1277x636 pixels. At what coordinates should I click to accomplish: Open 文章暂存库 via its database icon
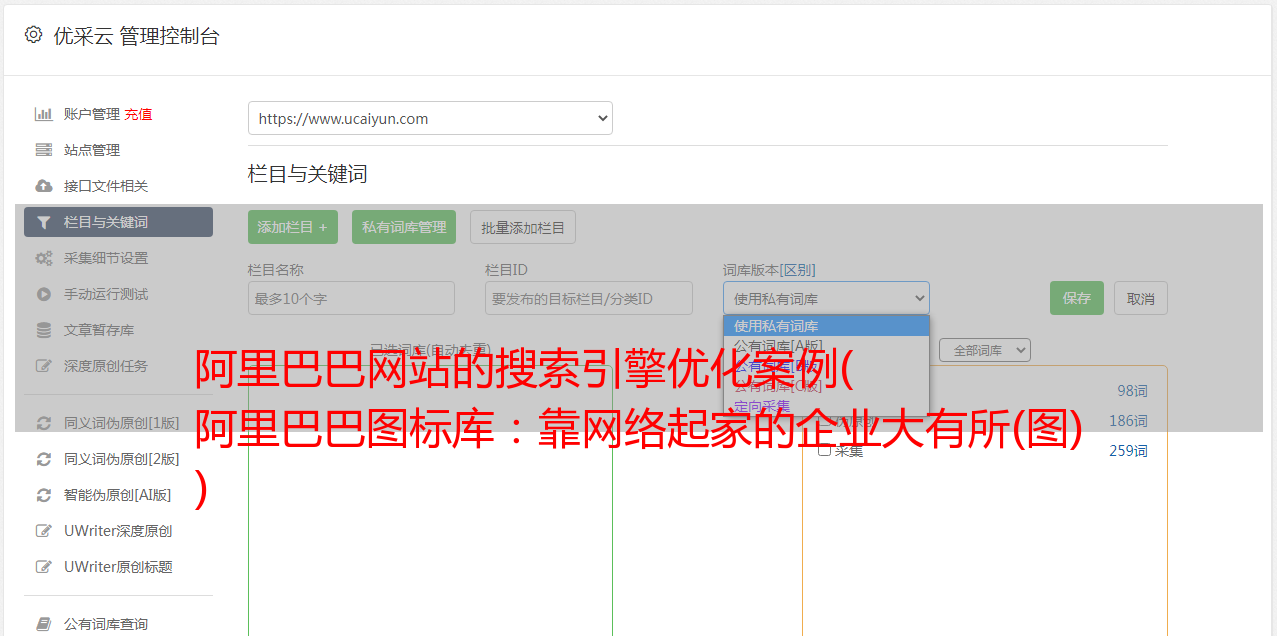44,330
